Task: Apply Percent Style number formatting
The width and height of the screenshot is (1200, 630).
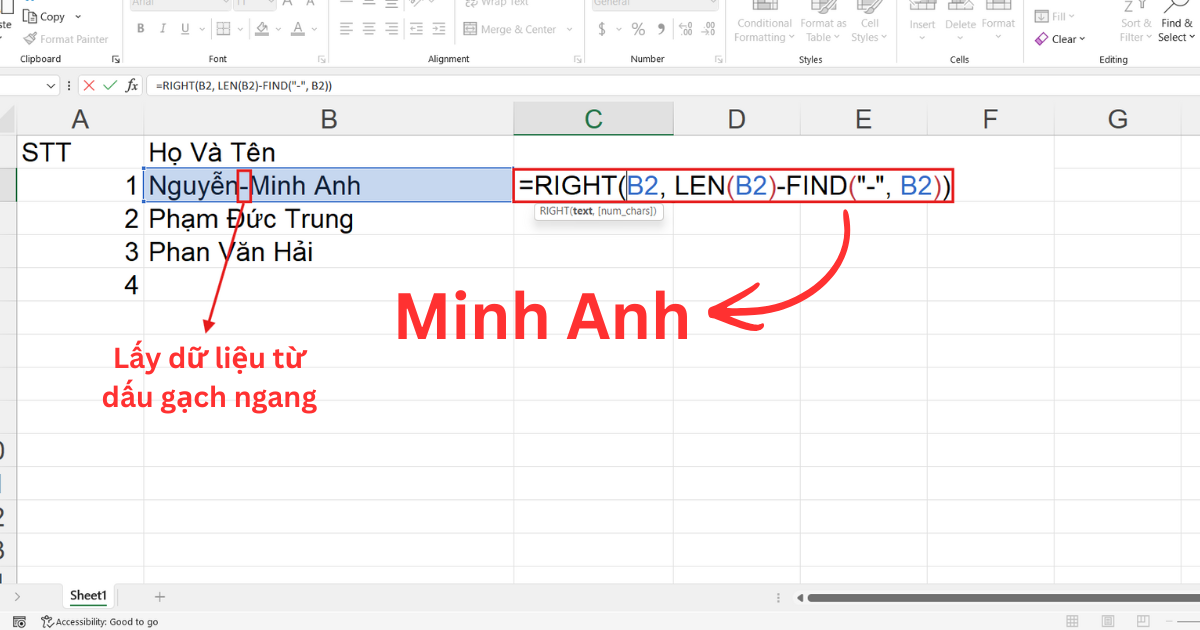Action: 637,28
